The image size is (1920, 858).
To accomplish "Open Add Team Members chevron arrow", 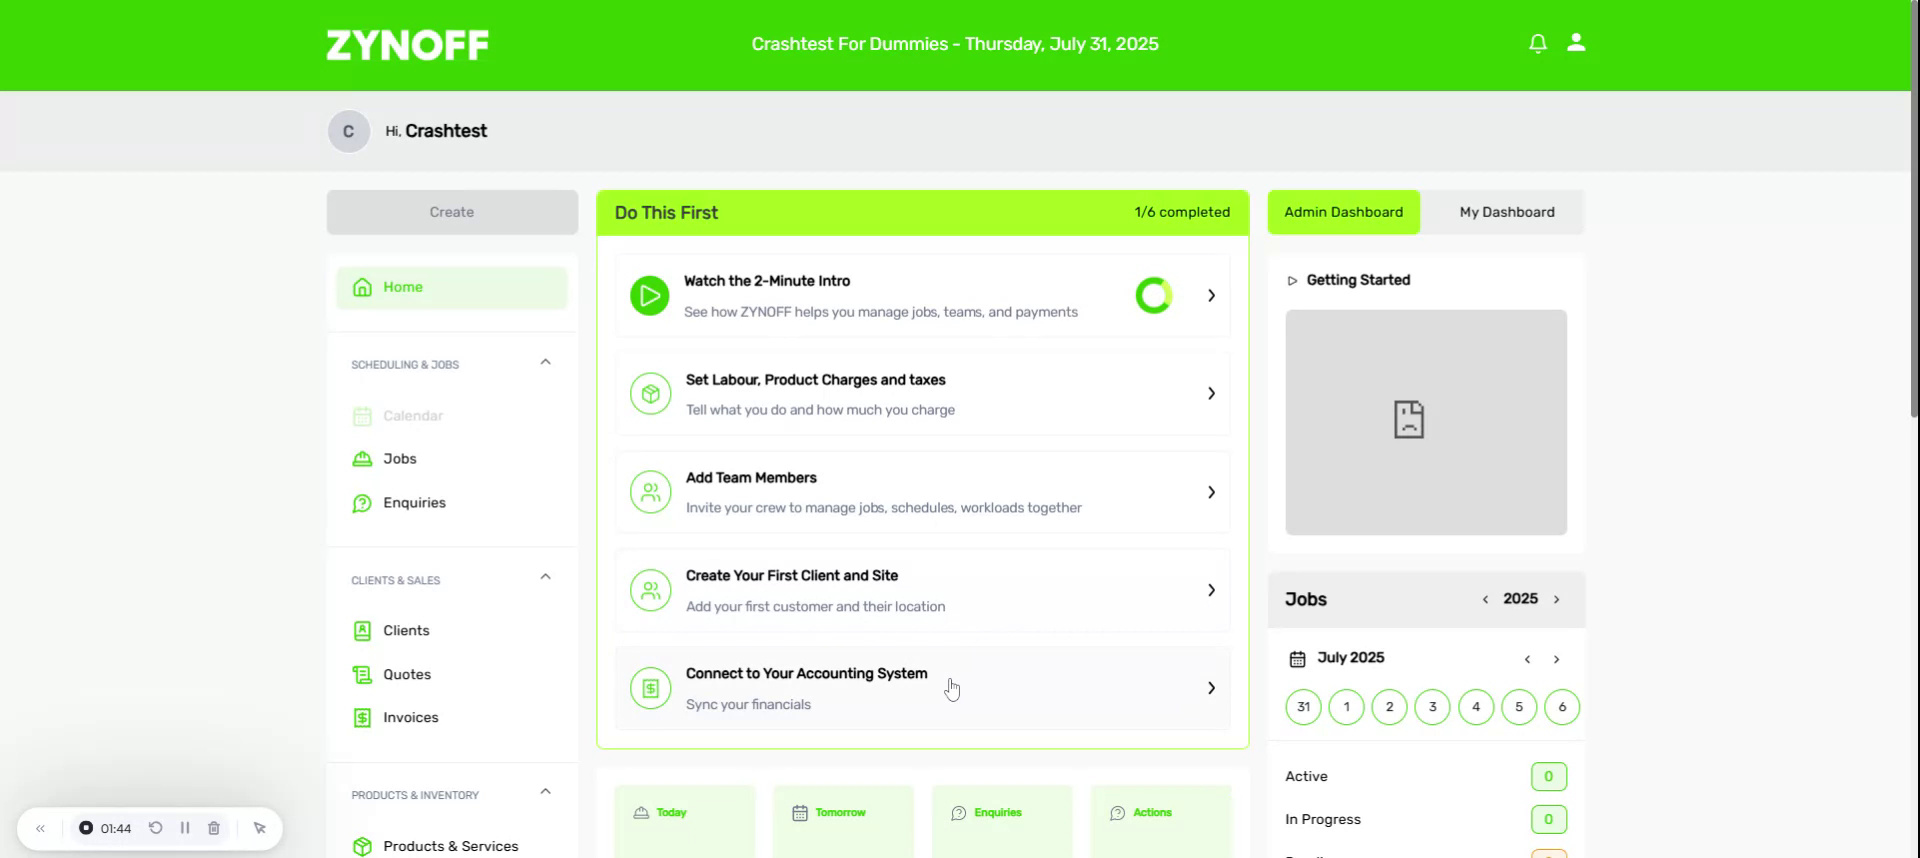I will point(1211,492).
